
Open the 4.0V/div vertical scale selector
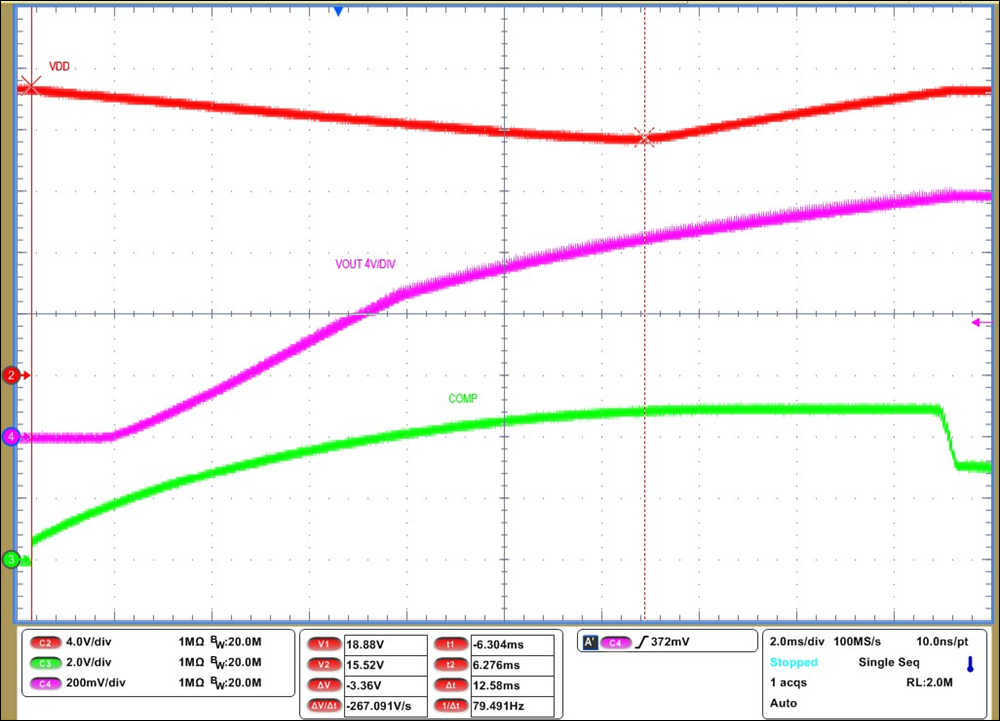90,644
